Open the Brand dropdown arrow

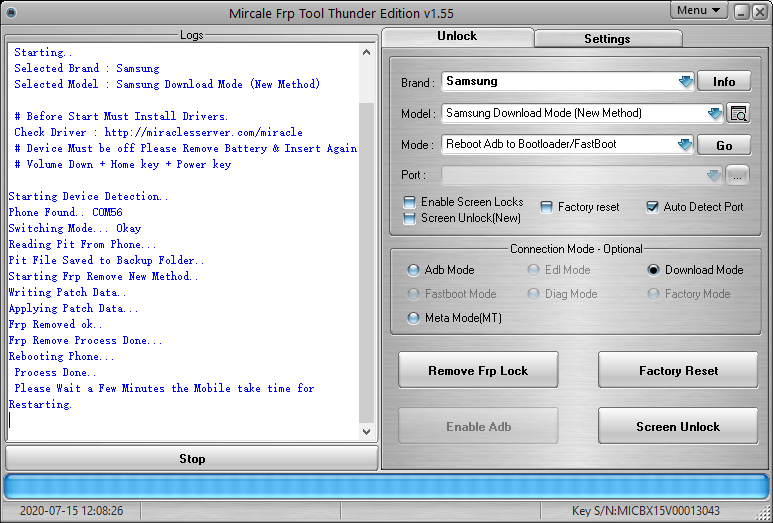point(685,81)
